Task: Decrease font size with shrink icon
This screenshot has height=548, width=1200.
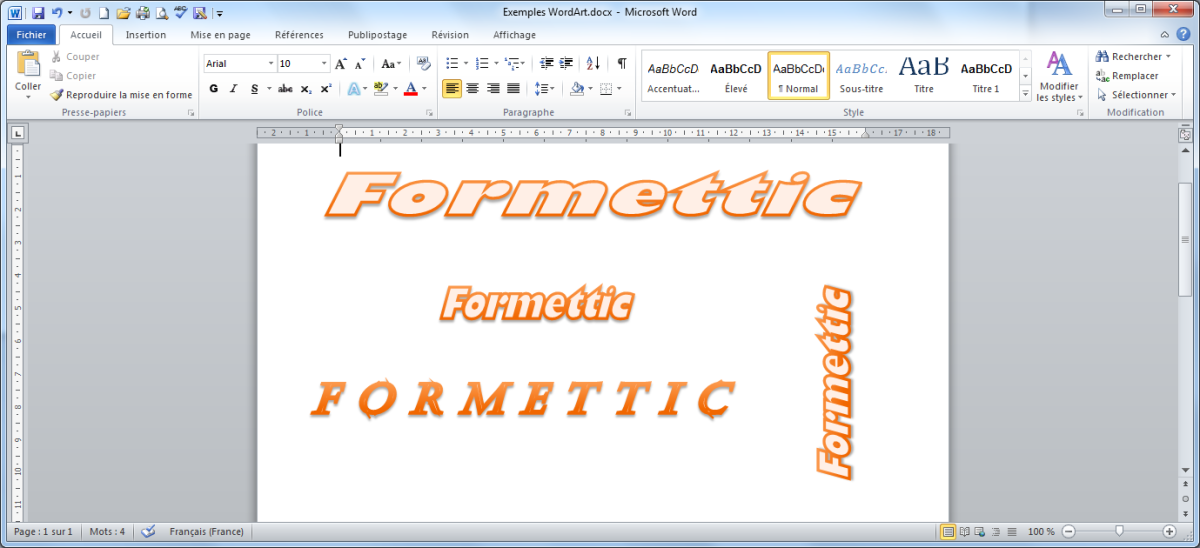Action: [x=358, y=63]
